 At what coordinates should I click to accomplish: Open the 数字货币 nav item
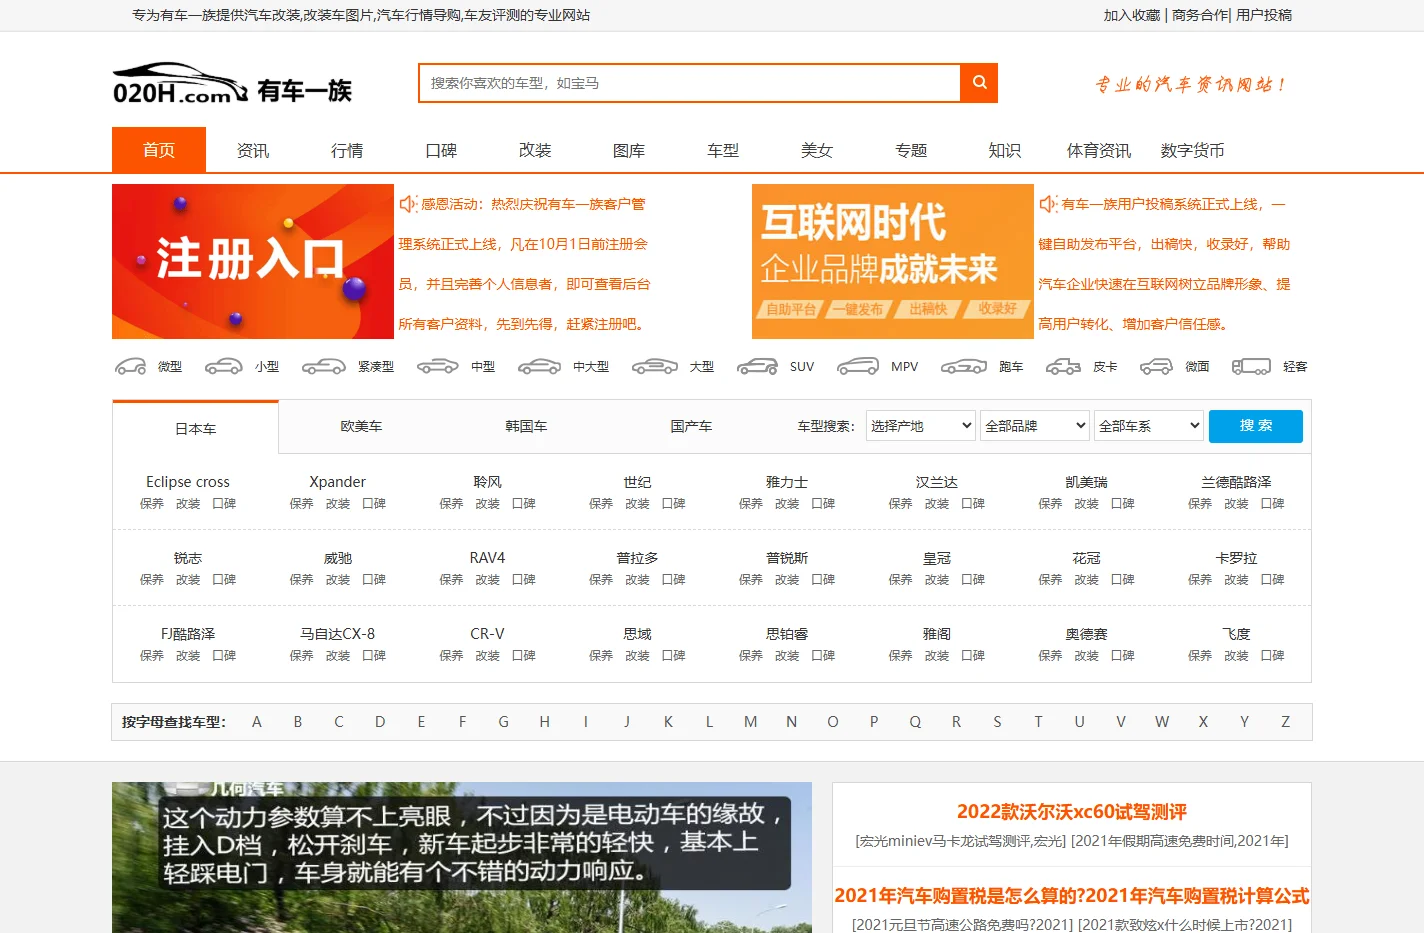click(x=1193, y=150)
